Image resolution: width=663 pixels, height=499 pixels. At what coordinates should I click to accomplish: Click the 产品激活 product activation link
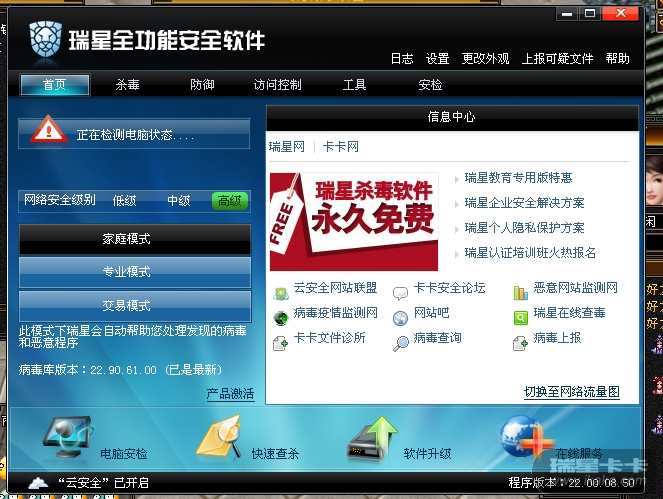(230, 394)
